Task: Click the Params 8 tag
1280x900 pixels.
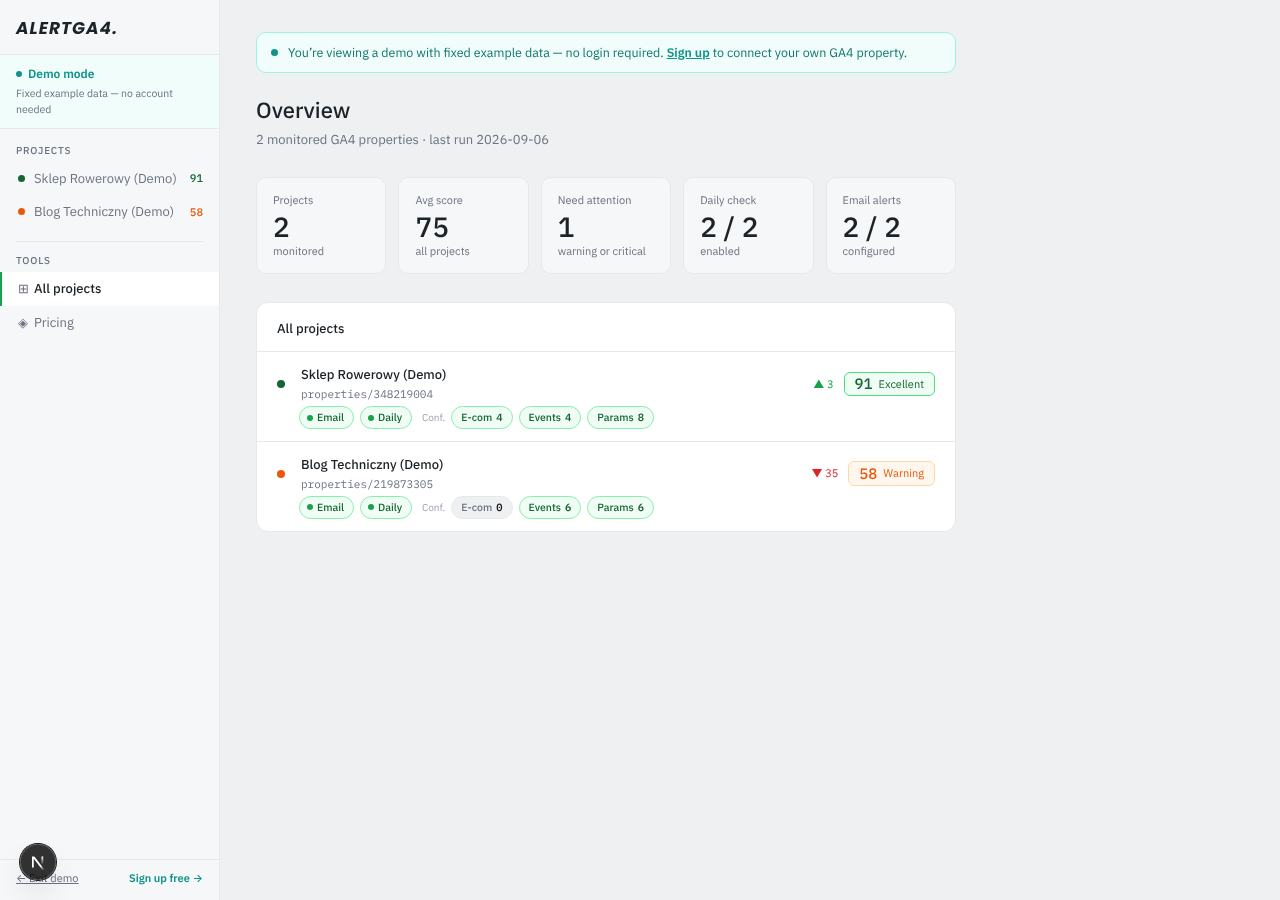Action: pyautogui.click(x=620, y=418)
